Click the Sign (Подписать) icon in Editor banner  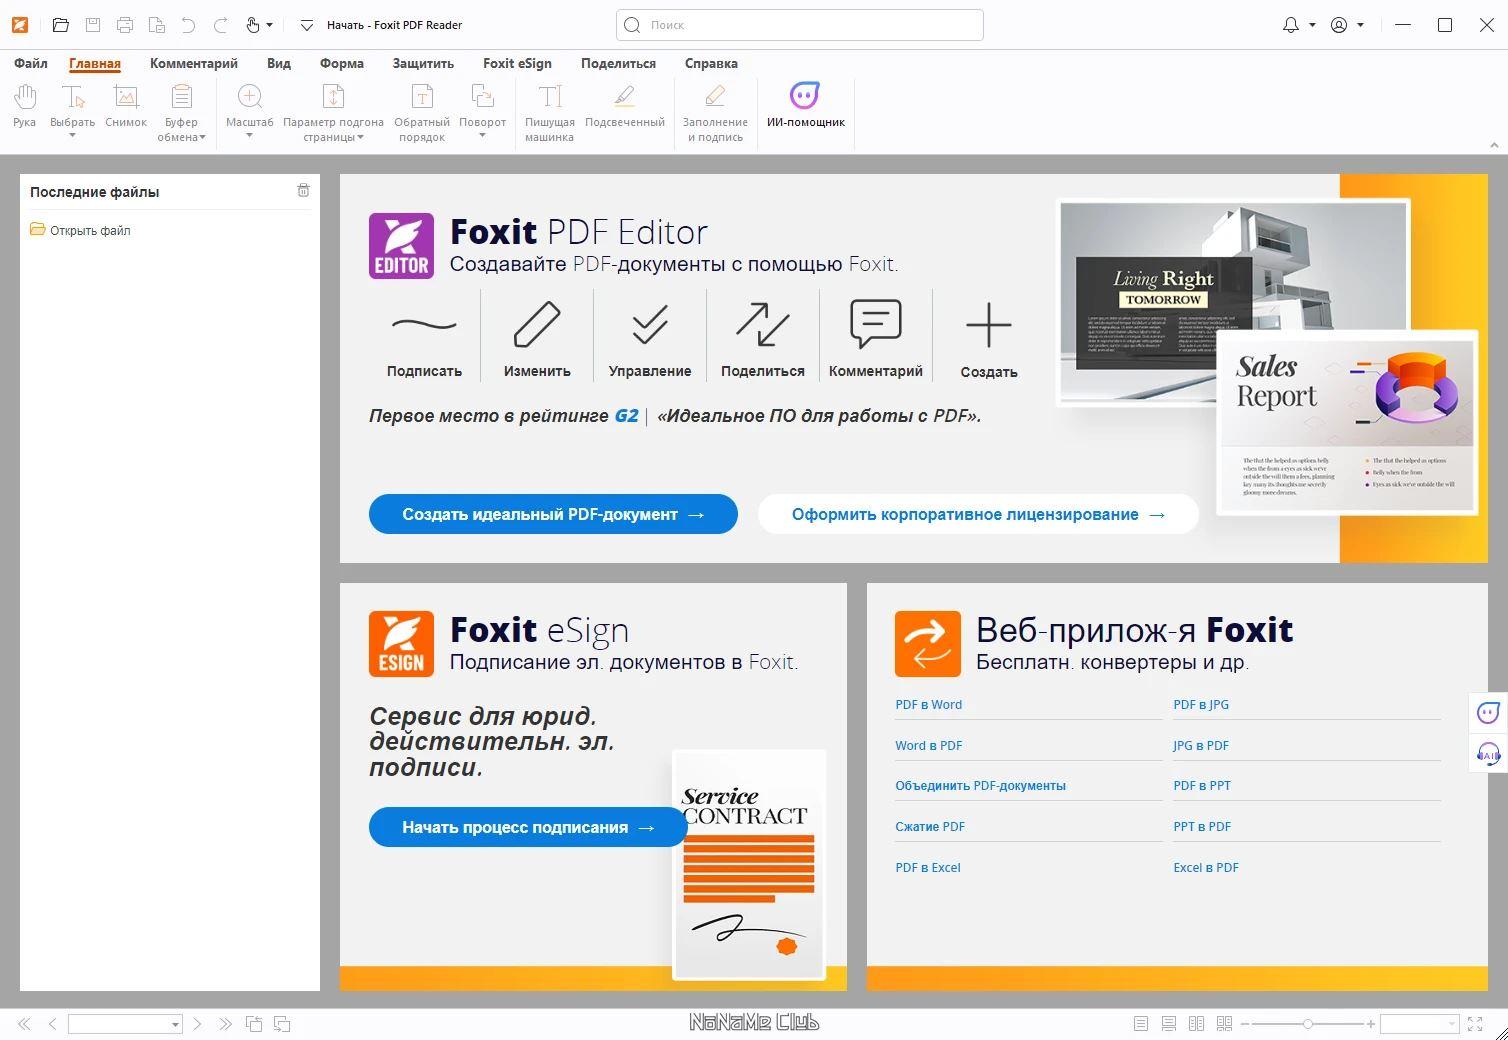click(x=424, y=325)
